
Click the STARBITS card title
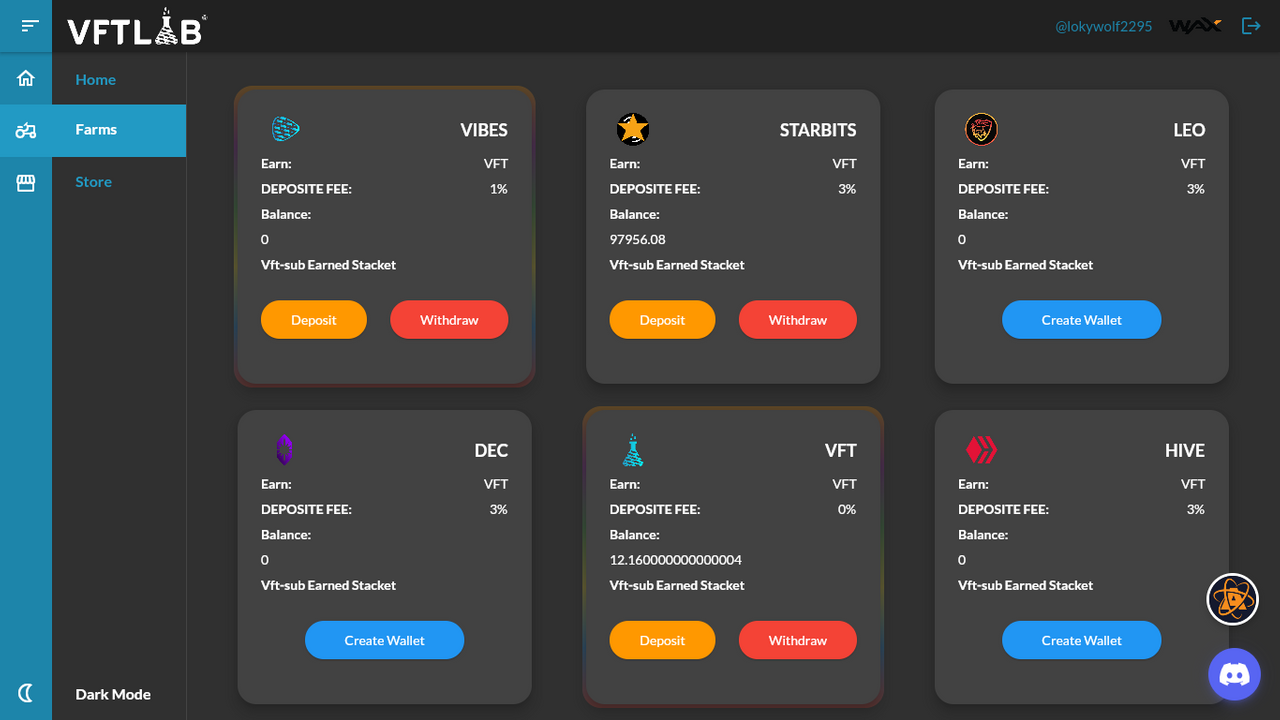[x=818, y=130]
